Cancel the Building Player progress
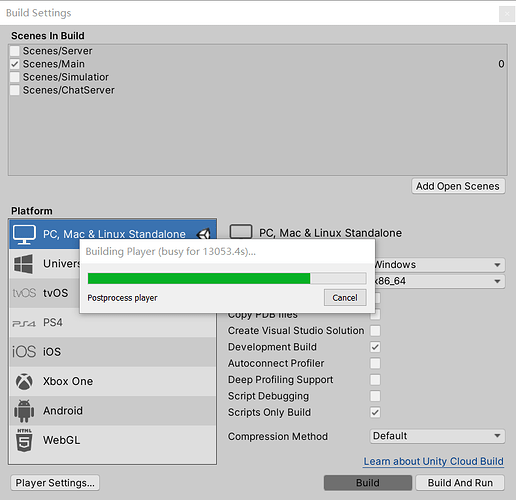The height and width of the screenshot is (500, 516). [345, 297]
